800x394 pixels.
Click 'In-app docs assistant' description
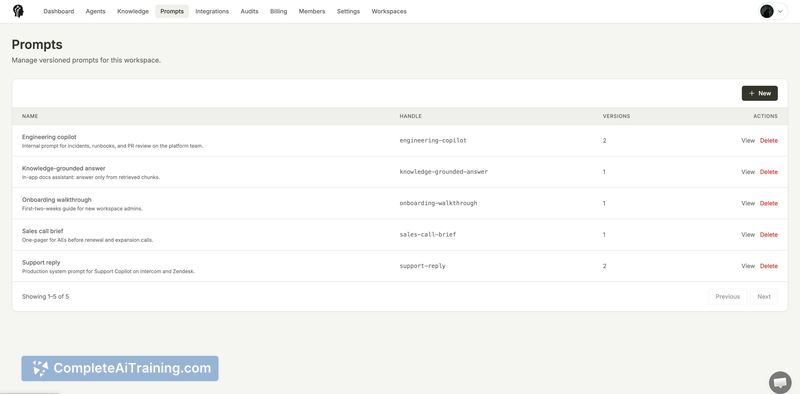point(91,178)
